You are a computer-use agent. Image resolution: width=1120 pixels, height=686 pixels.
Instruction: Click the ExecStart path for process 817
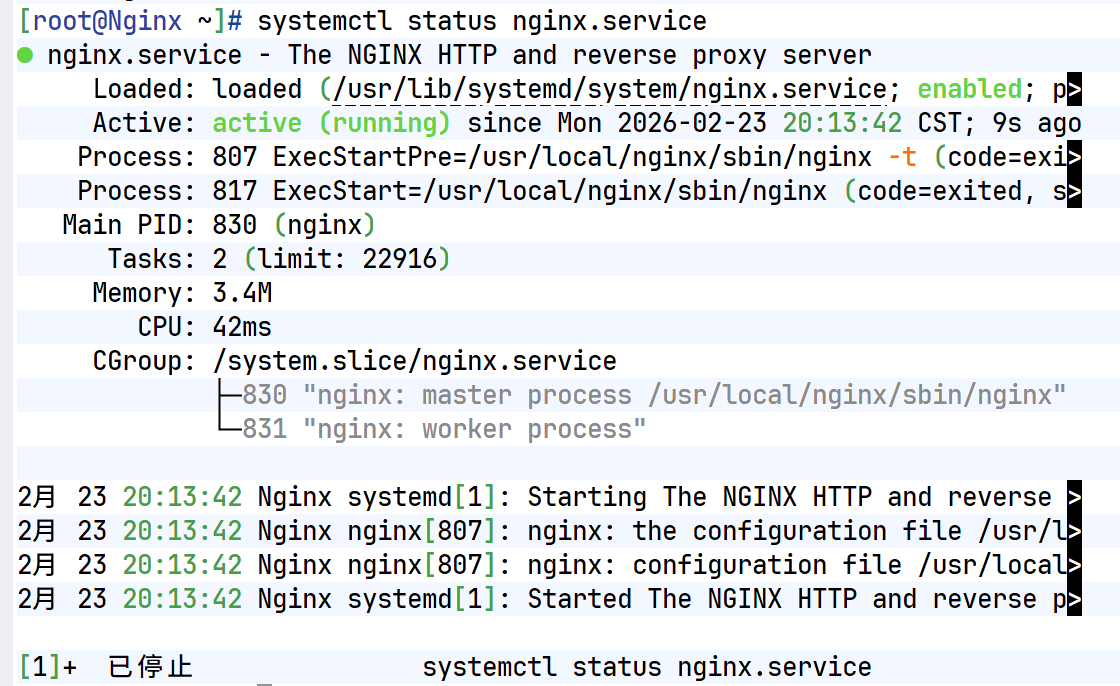click(625, 191)
